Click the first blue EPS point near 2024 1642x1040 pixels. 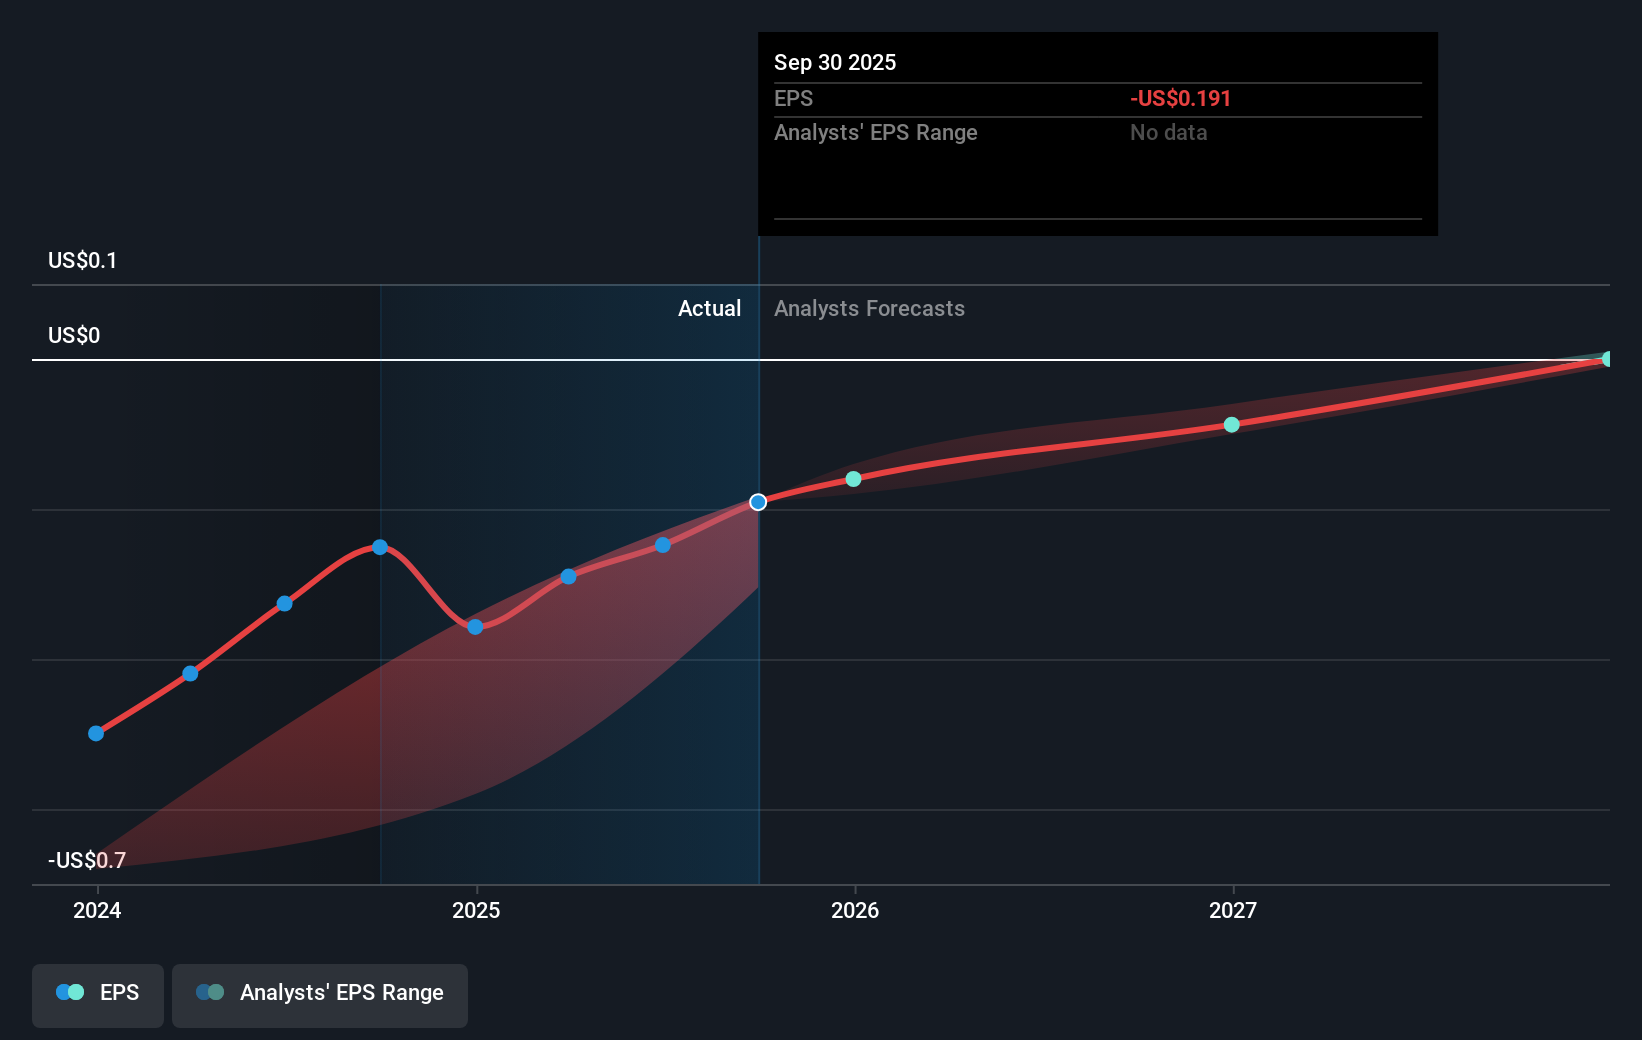click(96, 733)
